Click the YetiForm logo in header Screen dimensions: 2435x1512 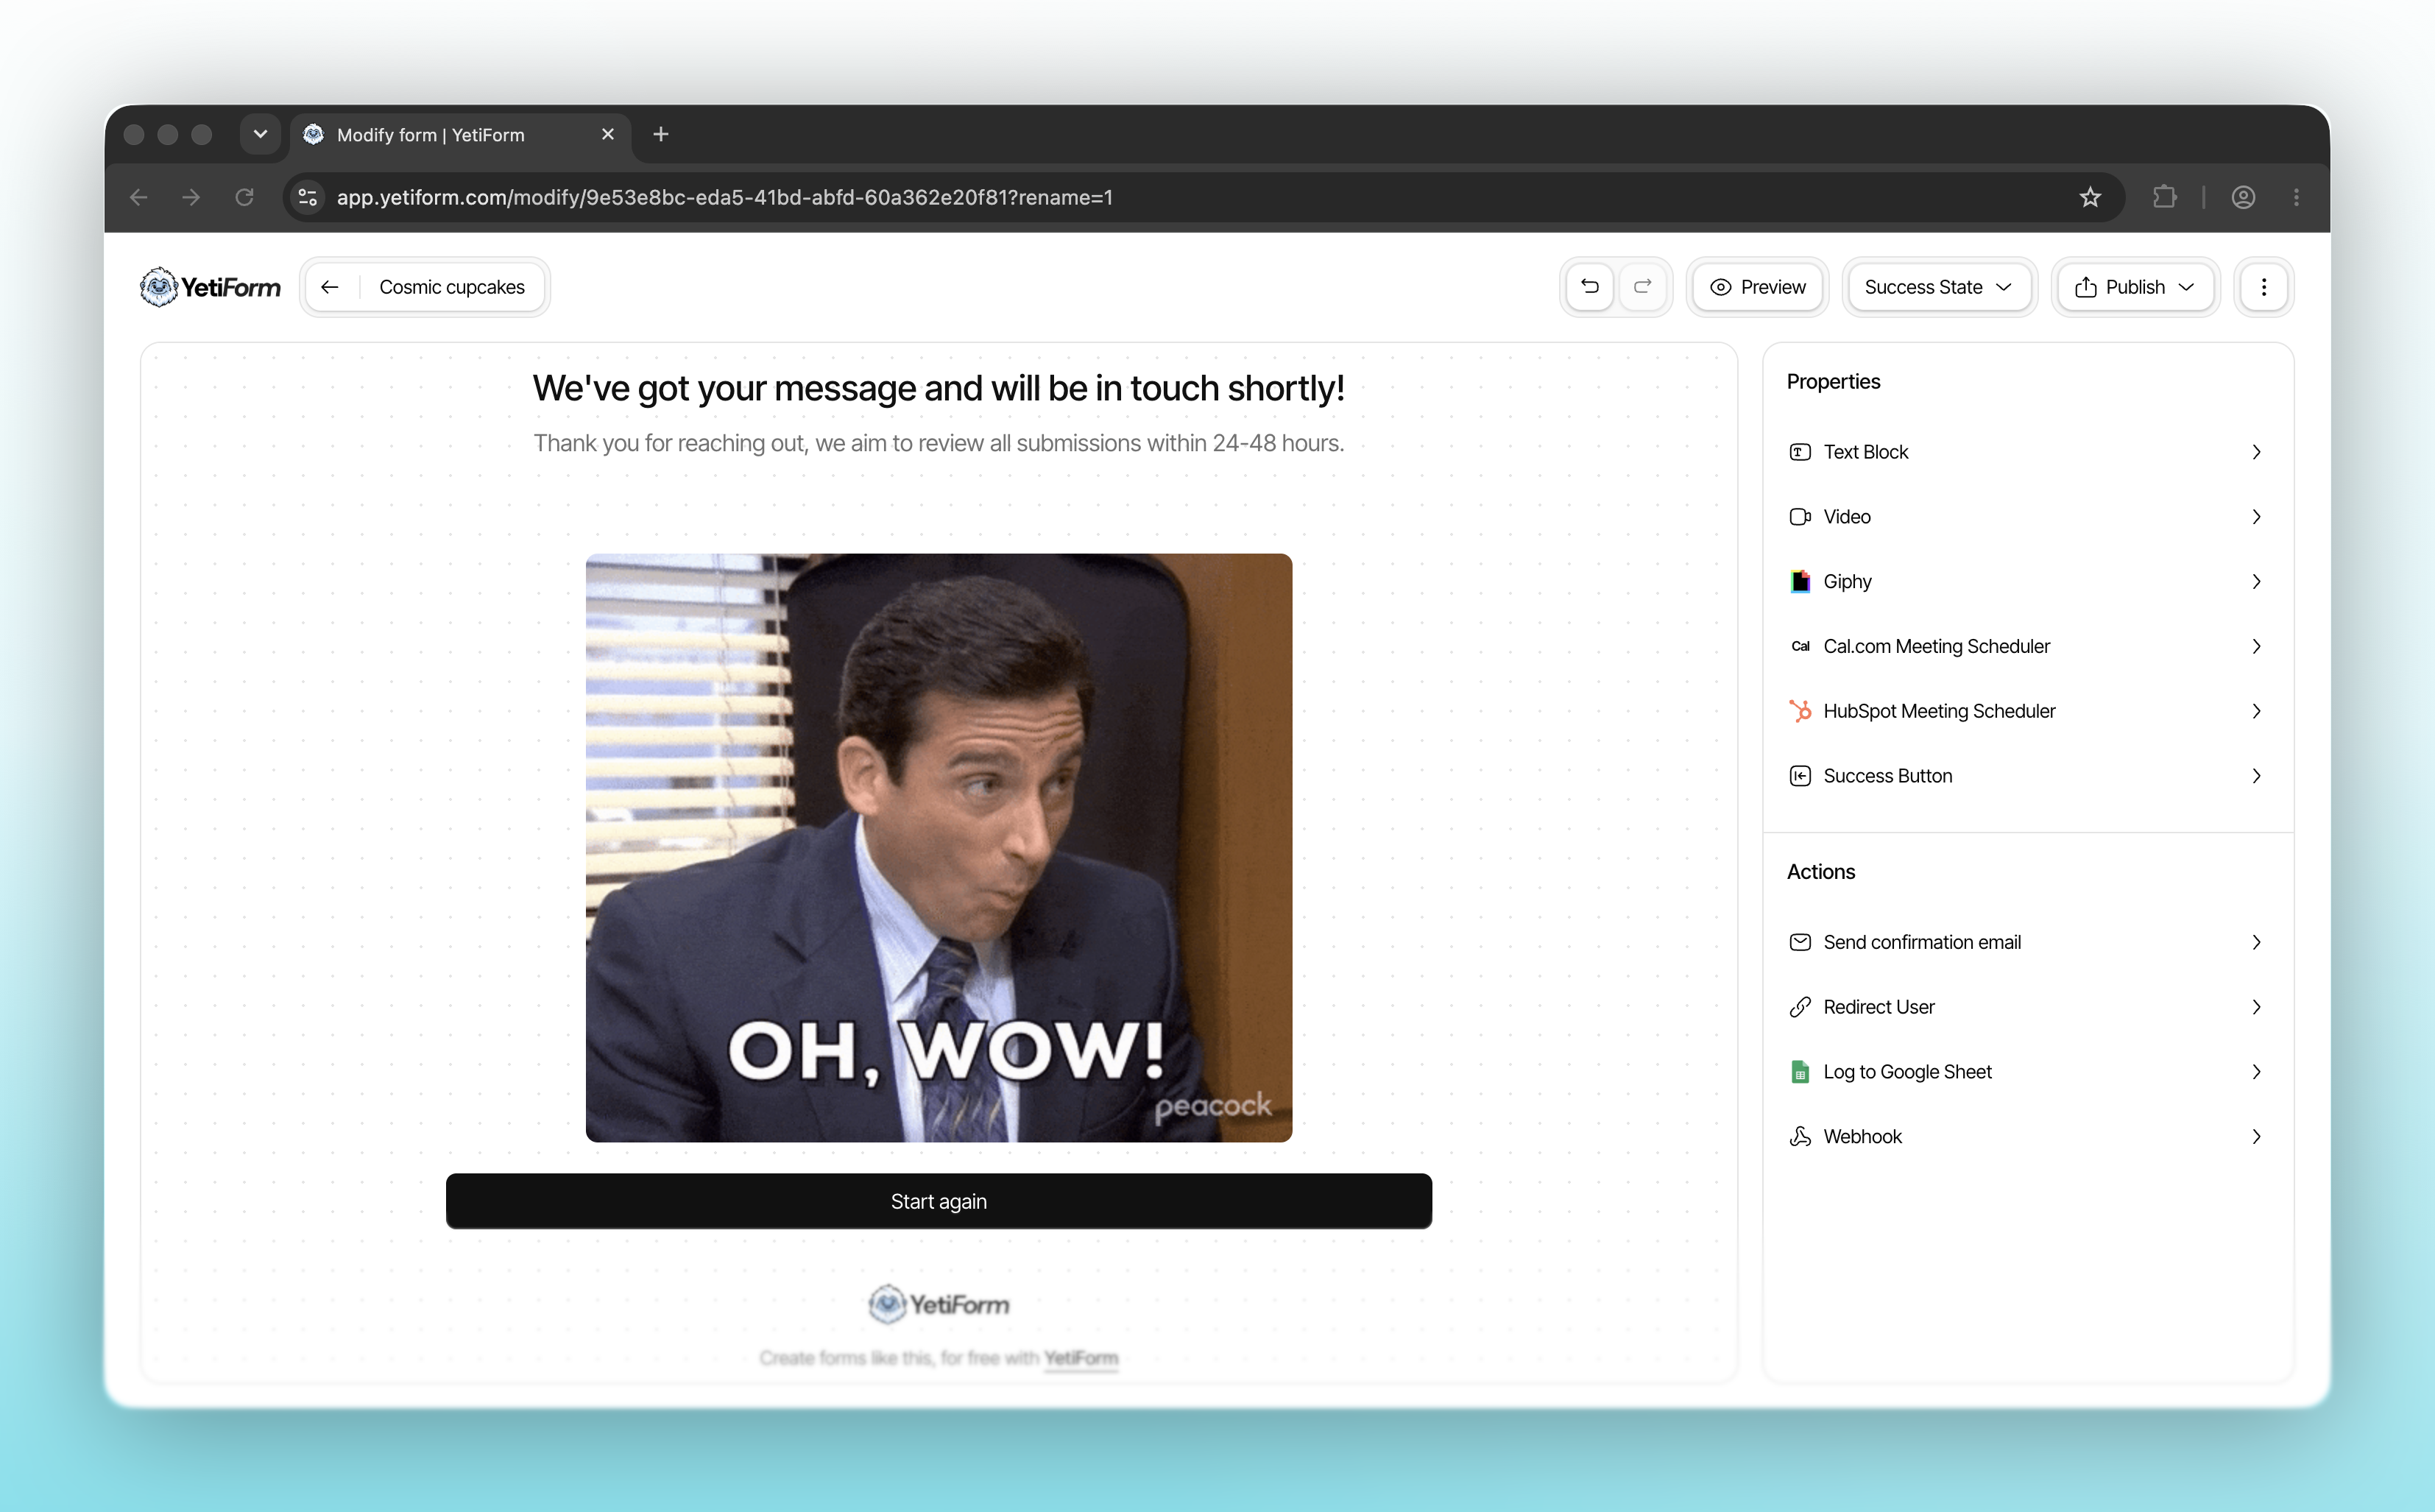click(x=210, y=287)
